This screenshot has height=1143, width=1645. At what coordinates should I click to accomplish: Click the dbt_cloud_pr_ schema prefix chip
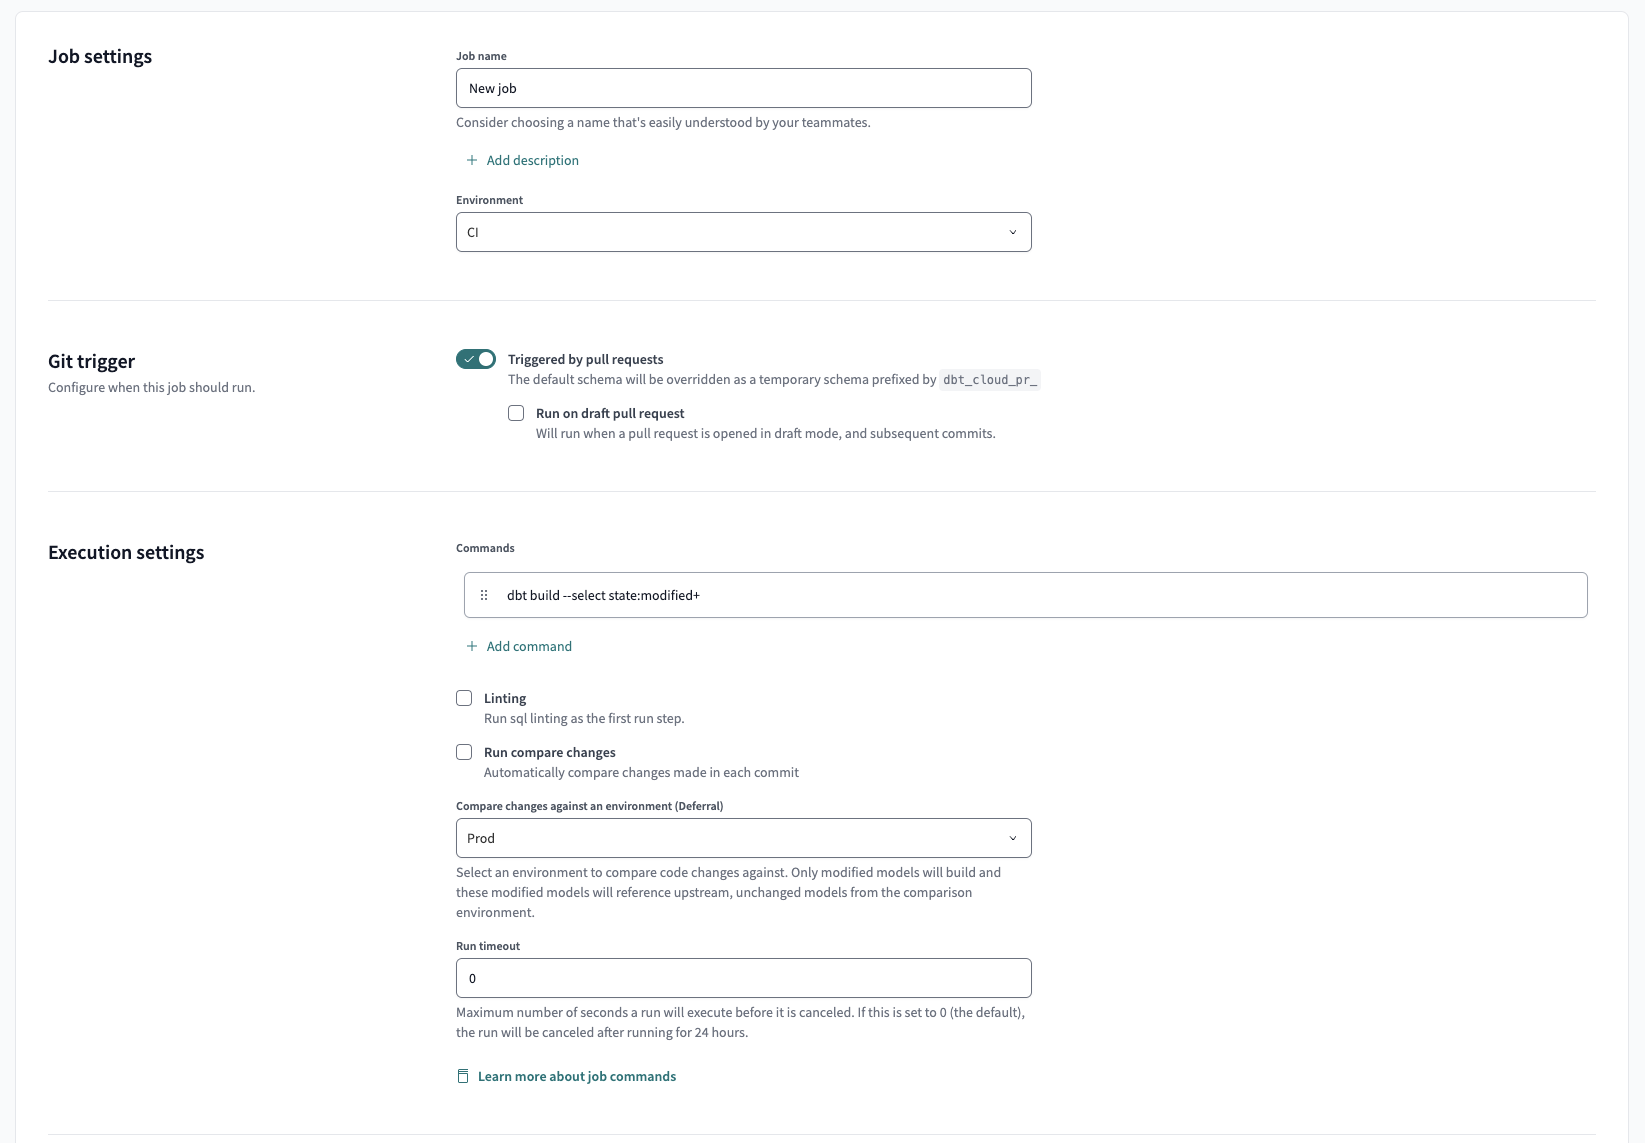(989, 379)
